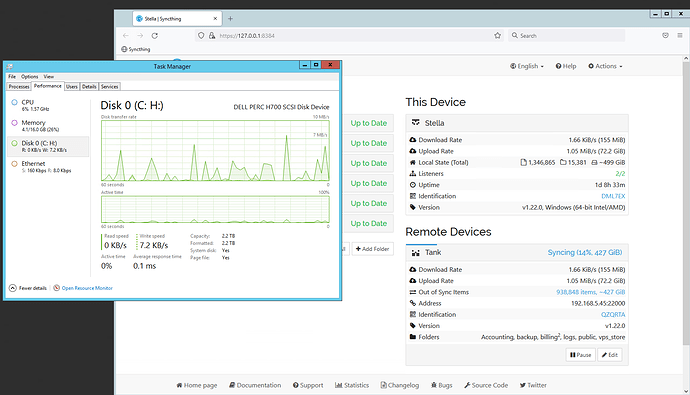Open the Bugs footer link
This screenshot has width=690, height=395.
(441, 385)
